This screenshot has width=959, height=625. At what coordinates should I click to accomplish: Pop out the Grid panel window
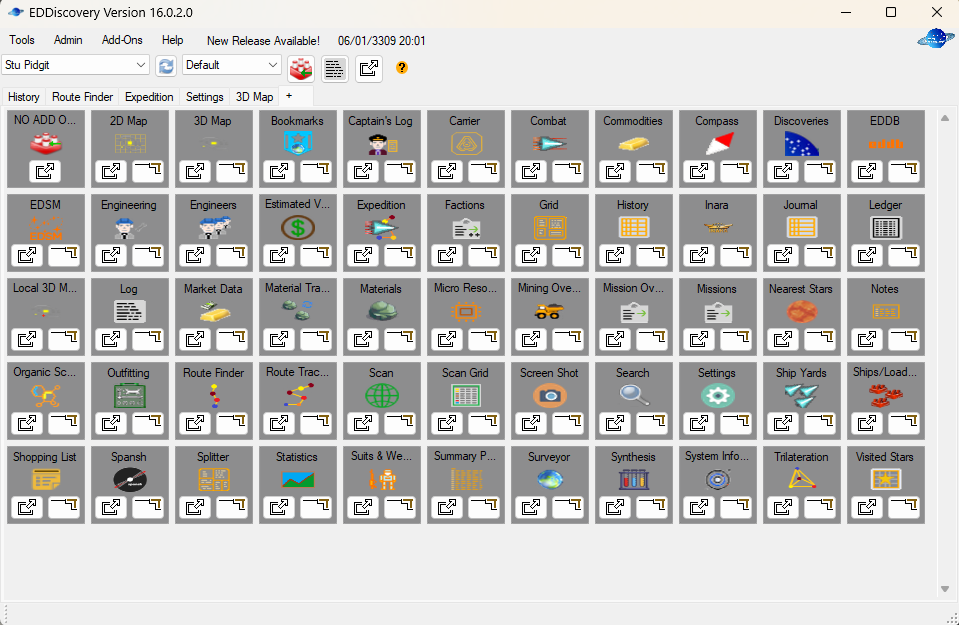tap(531, 255)
